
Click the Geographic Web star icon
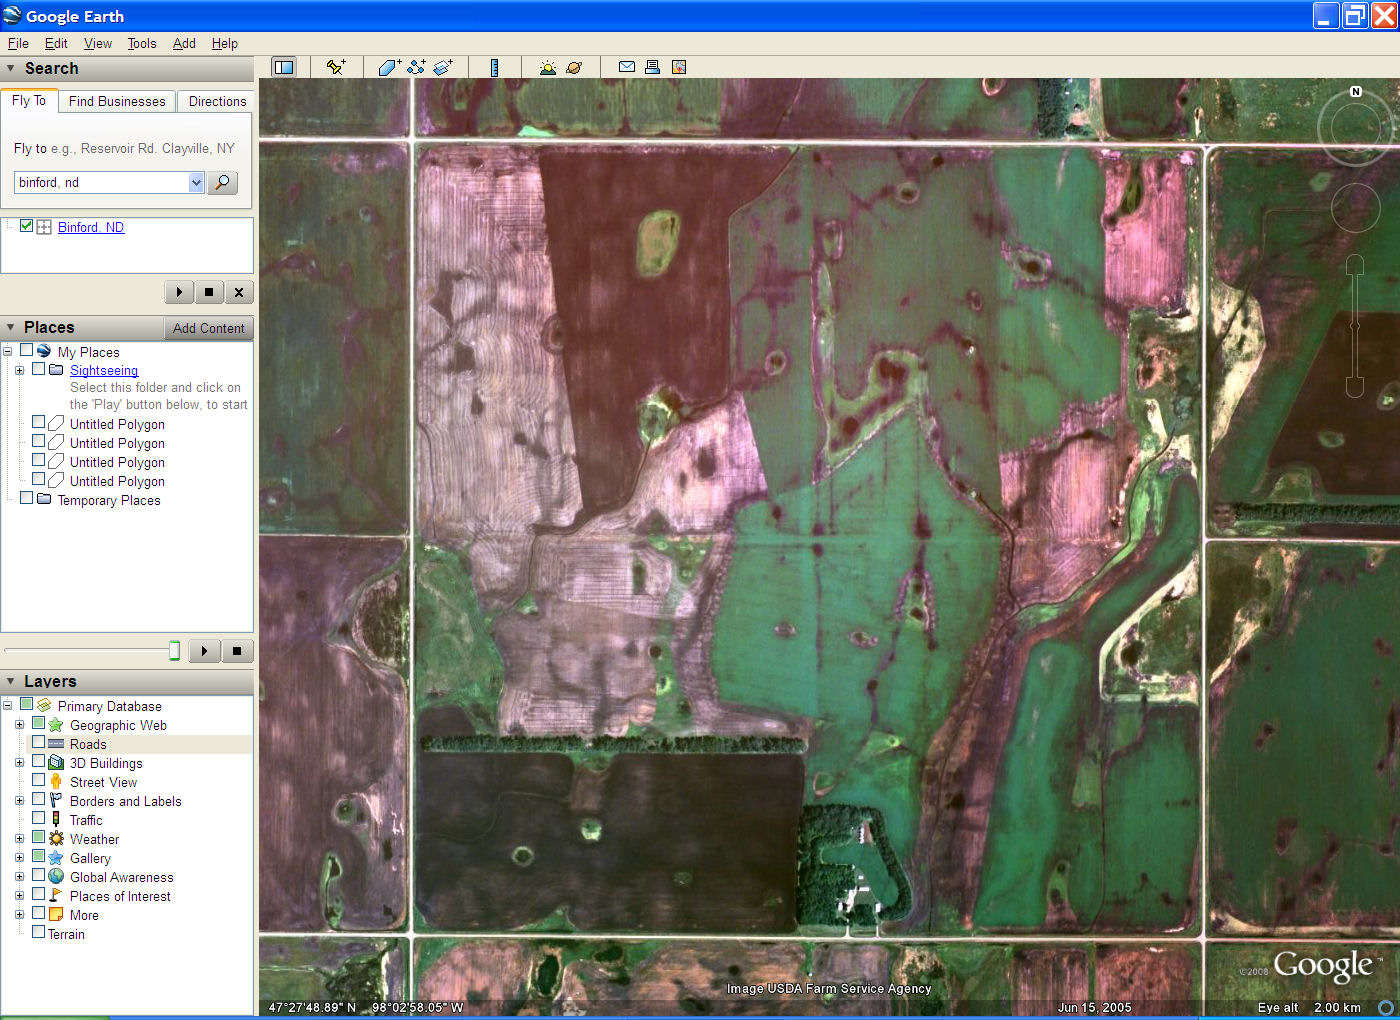(56, 725)
